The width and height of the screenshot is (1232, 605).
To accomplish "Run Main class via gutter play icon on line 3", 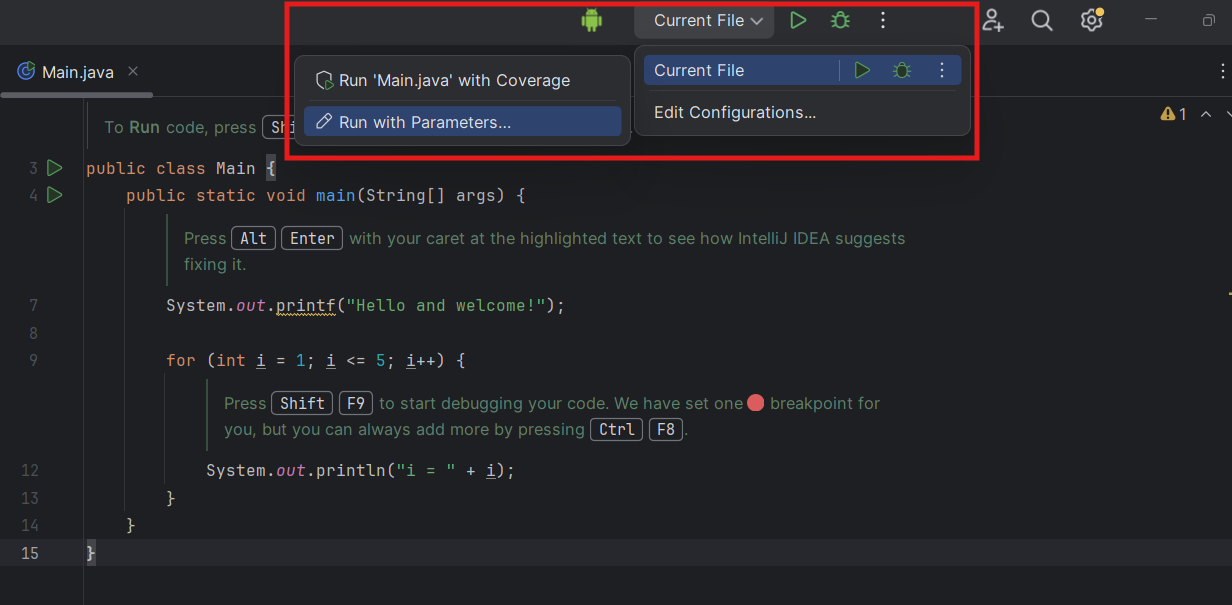I will tap(55, 168).
